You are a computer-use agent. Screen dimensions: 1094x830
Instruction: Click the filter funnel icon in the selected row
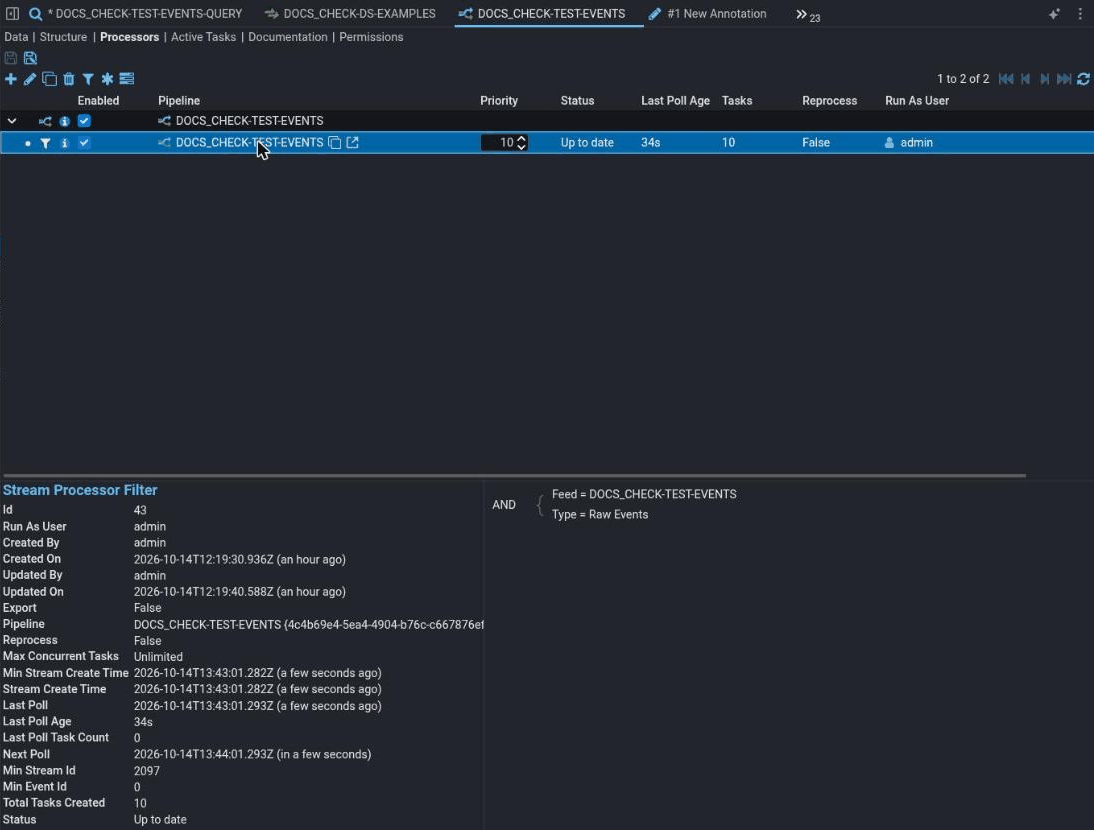click(x=45, y=143)
